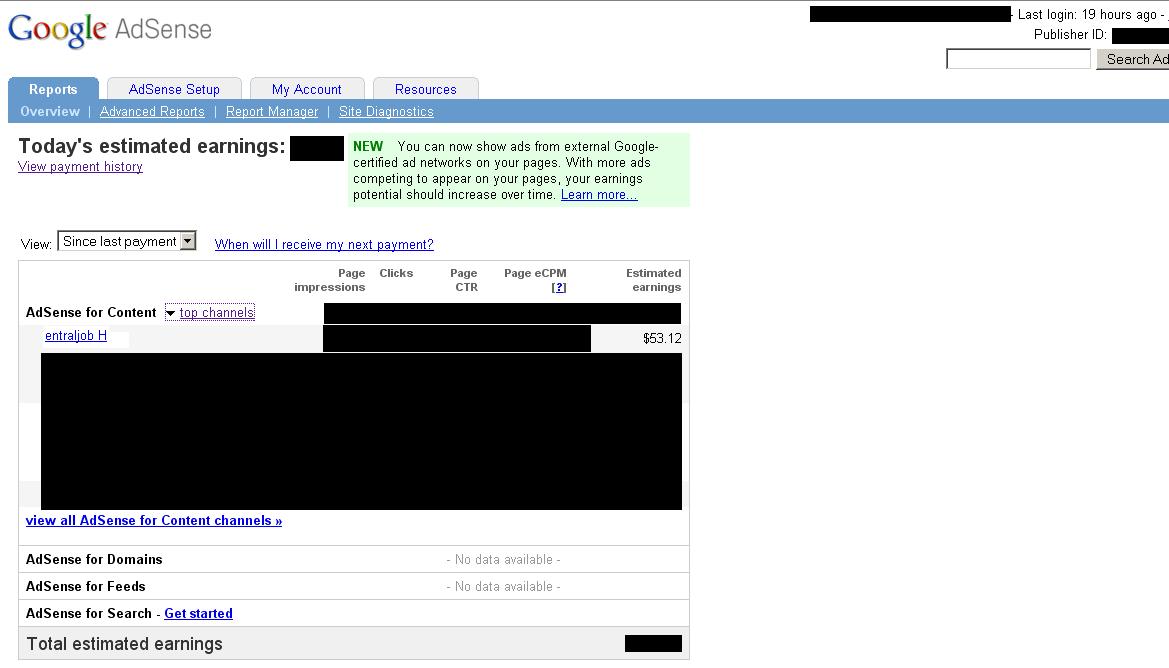Open the Reports tab
The width and height of the screenshot is (1169, 668).
coord(53,89)
